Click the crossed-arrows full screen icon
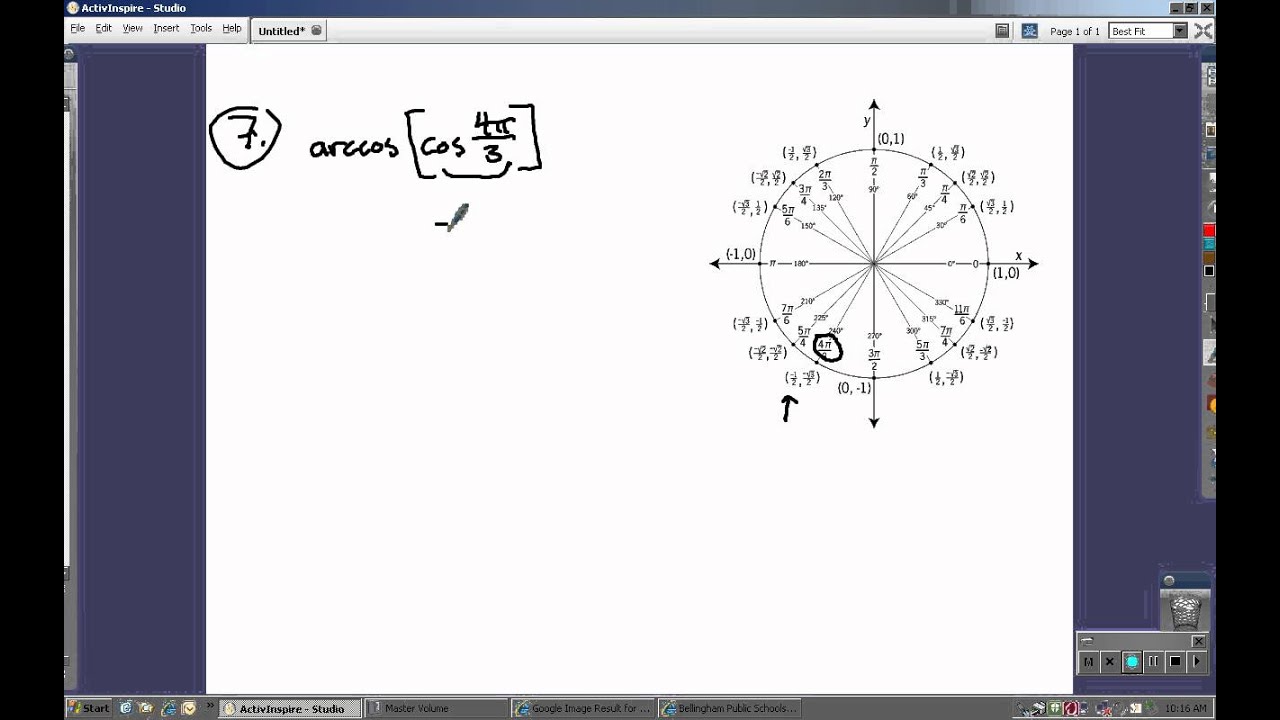Screen dimensions: 1280x720 coord(1203,31)
